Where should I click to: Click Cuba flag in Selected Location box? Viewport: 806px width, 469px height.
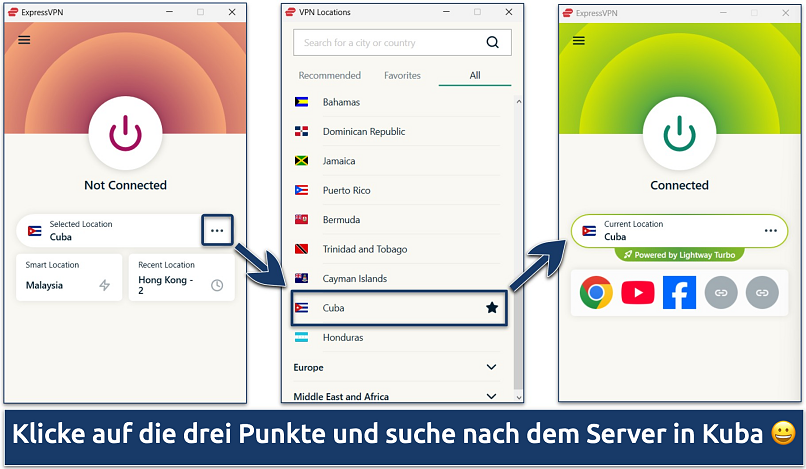pyautogui.click(x=34, y=230)
